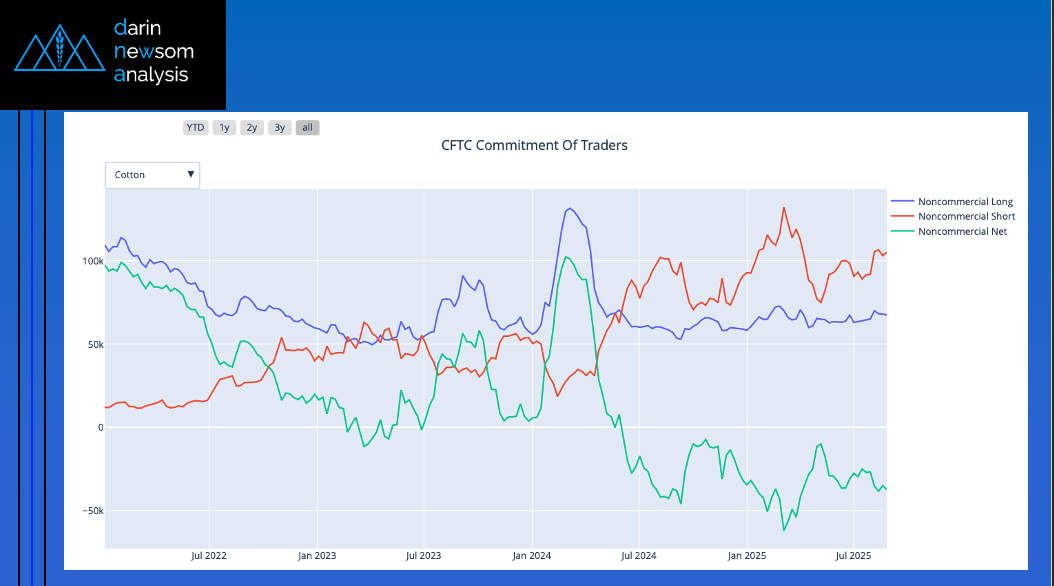Show the full history with the all button

[307, 127]
